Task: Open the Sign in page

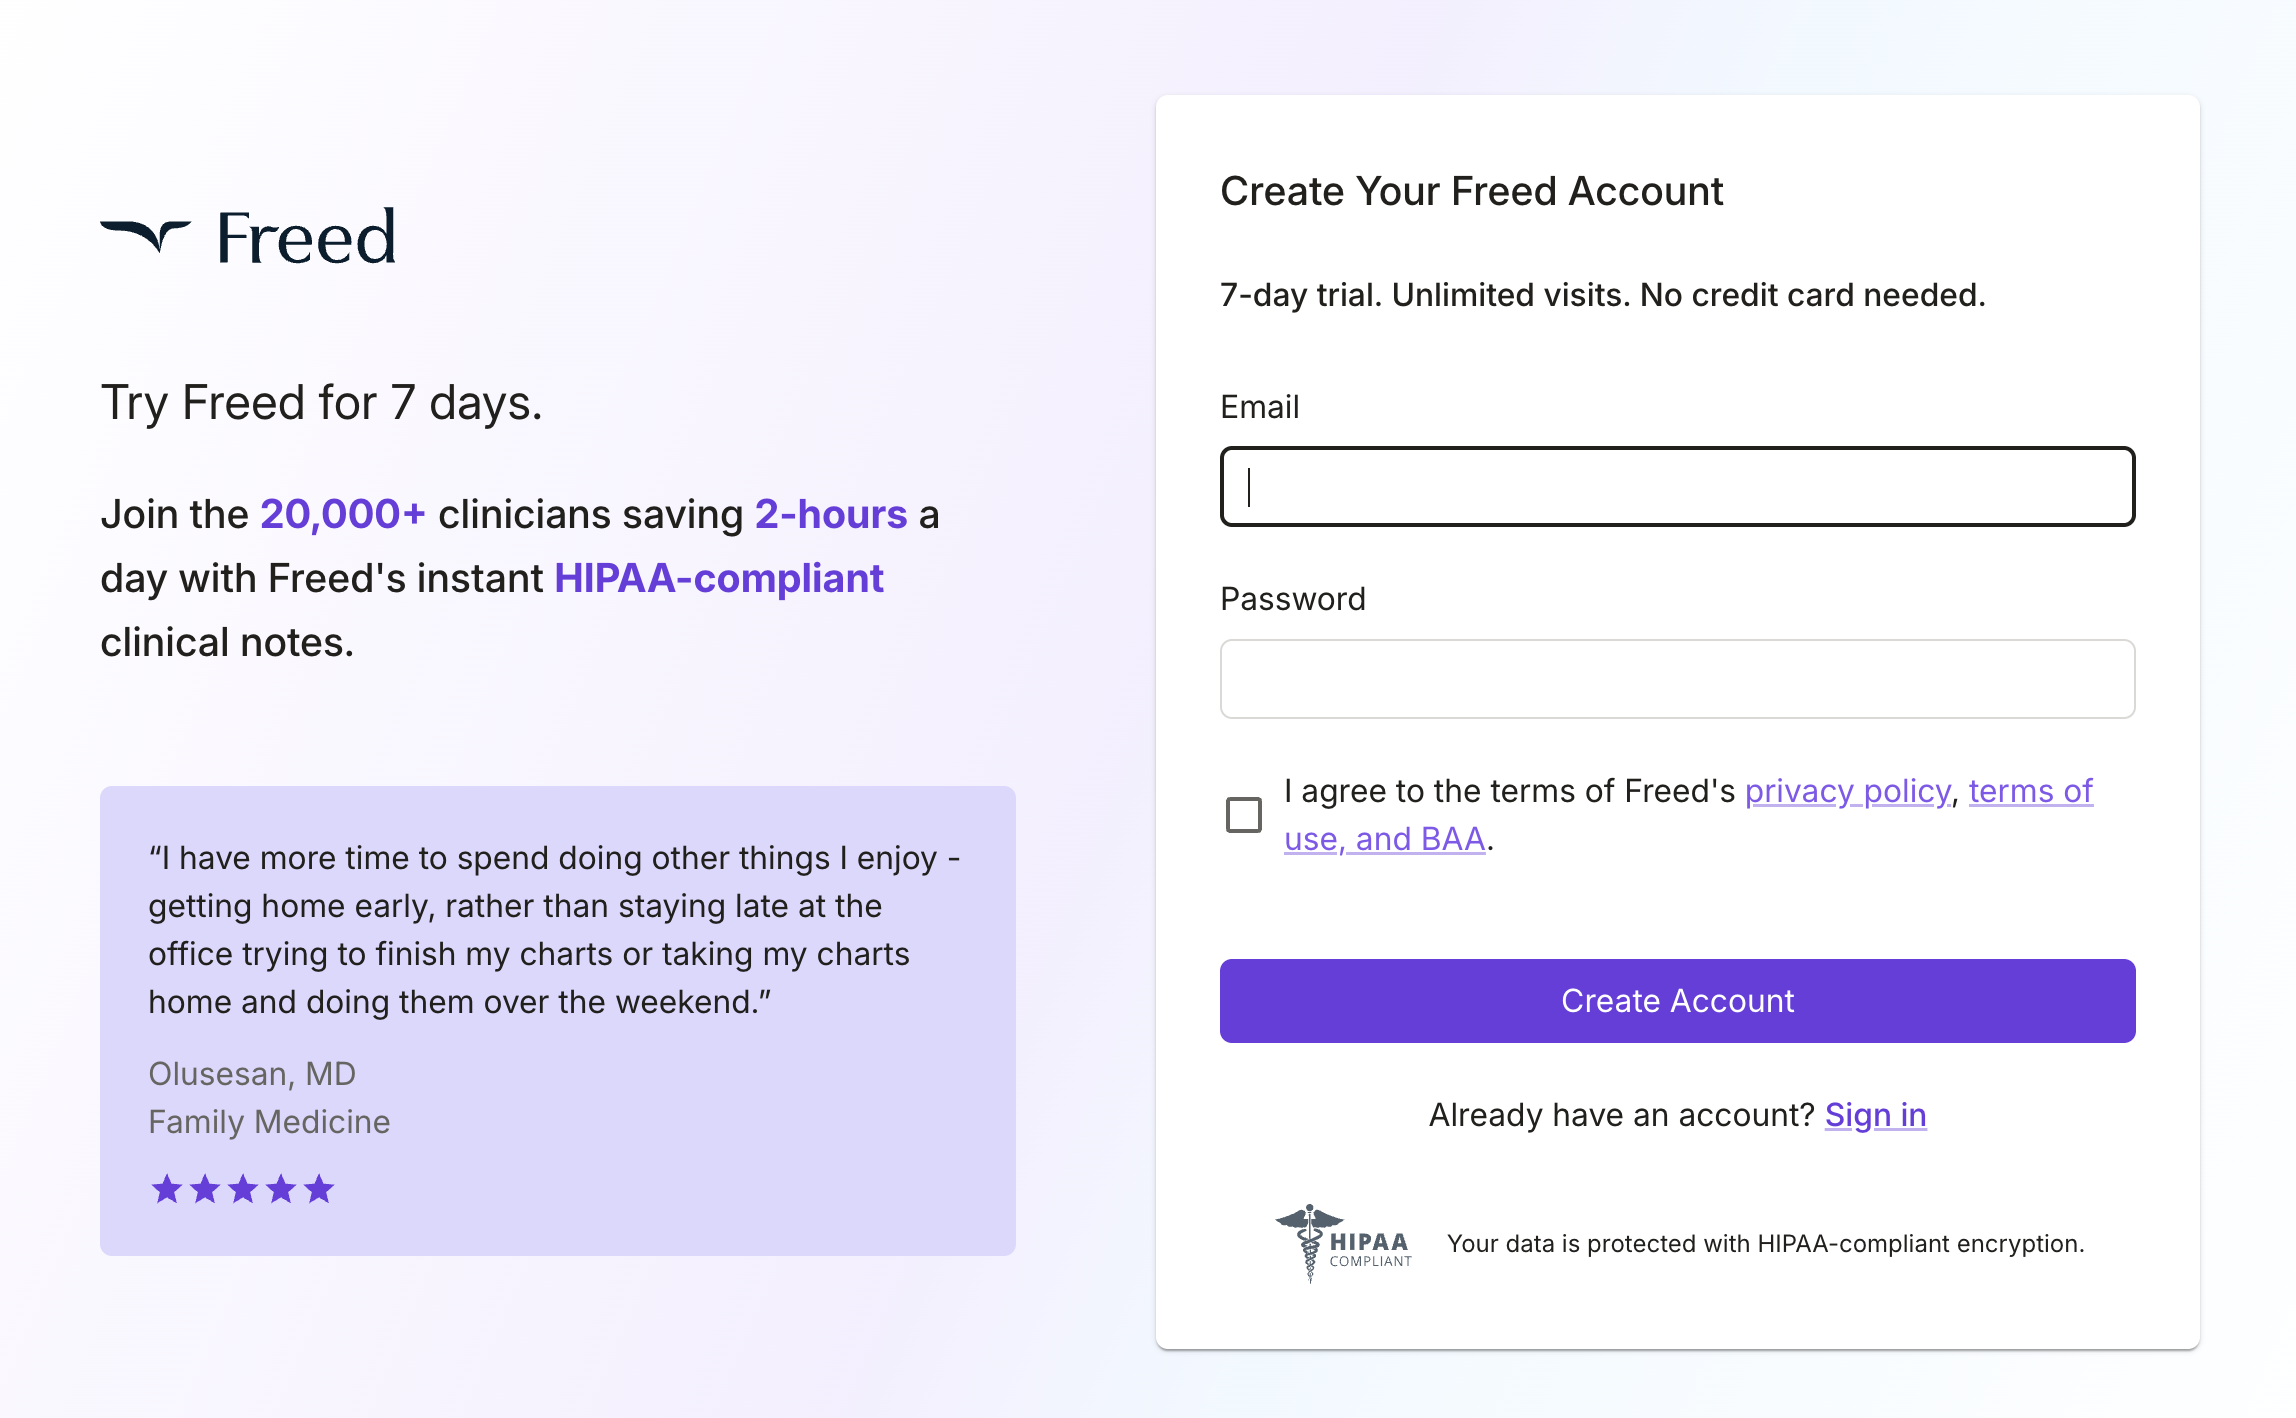Action: (x=1874, y=1115)
